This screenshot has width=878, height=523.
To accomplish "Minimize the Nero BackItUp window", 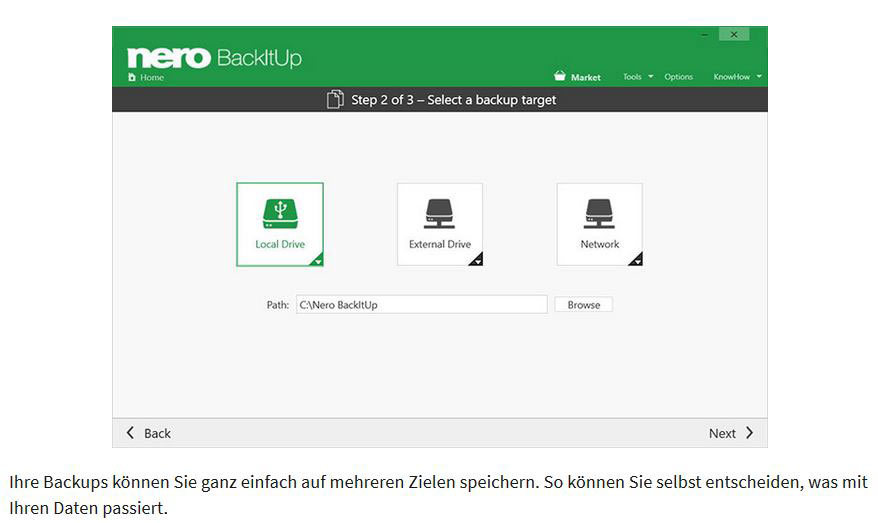I will 704,35.
